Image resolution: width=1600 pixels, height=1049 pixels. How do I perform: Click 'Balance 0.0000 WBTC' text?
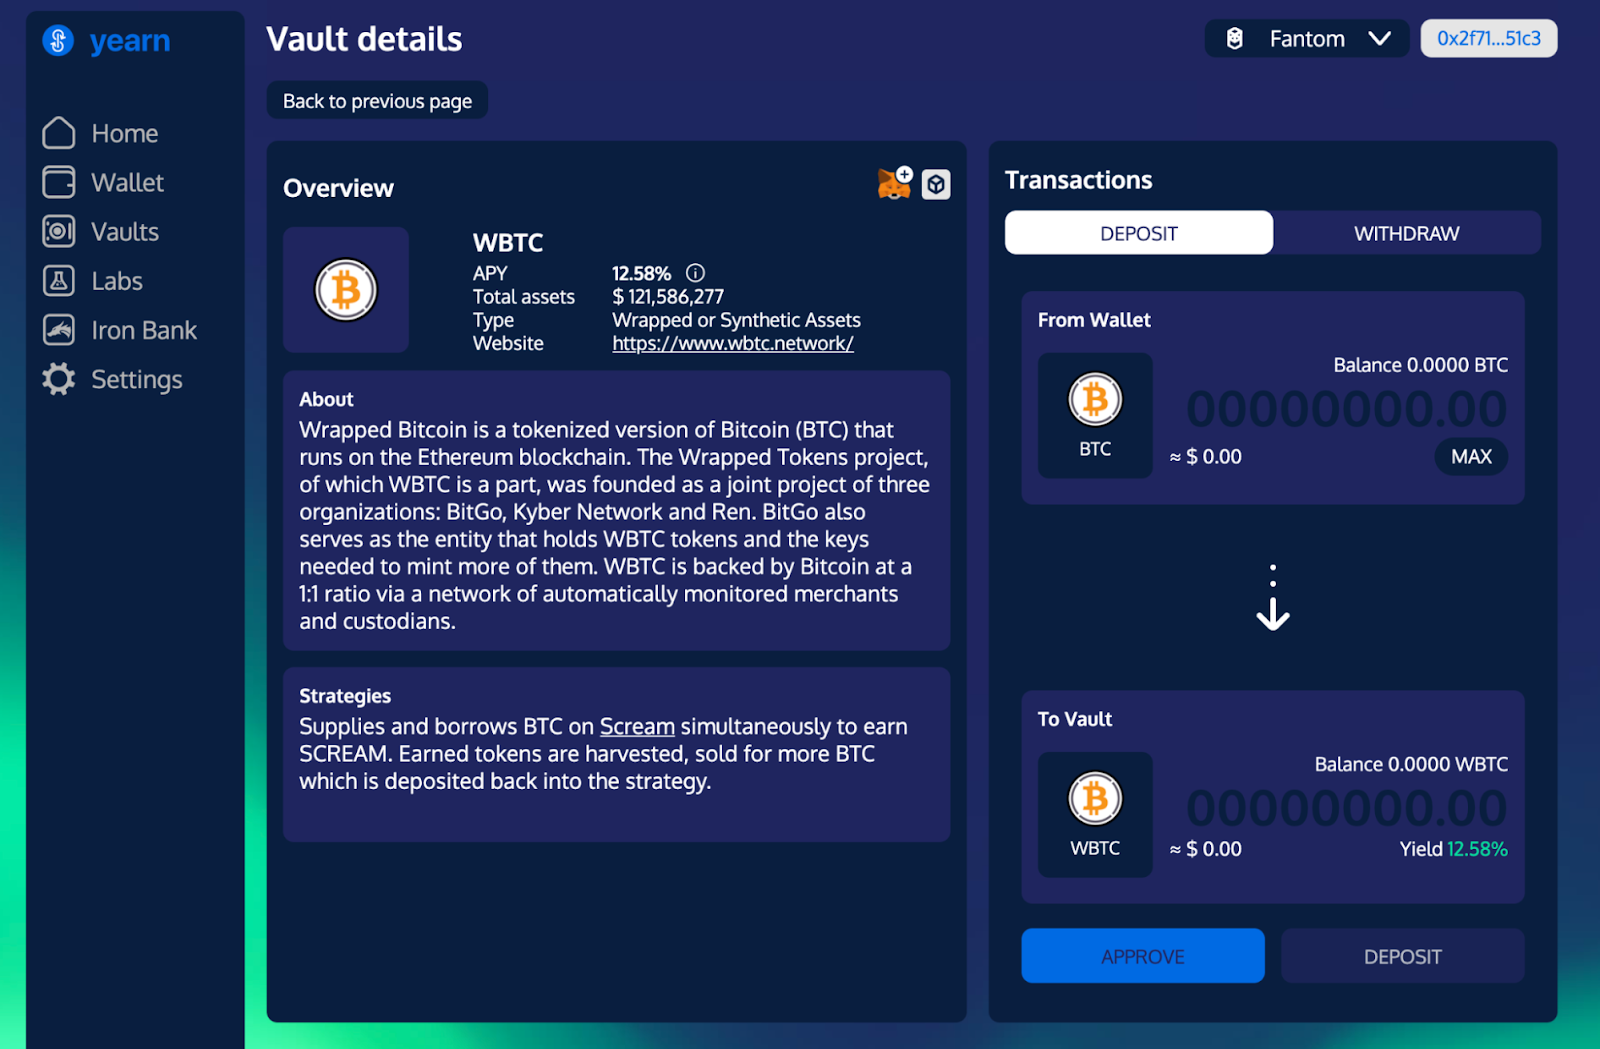pos(1411,764)
